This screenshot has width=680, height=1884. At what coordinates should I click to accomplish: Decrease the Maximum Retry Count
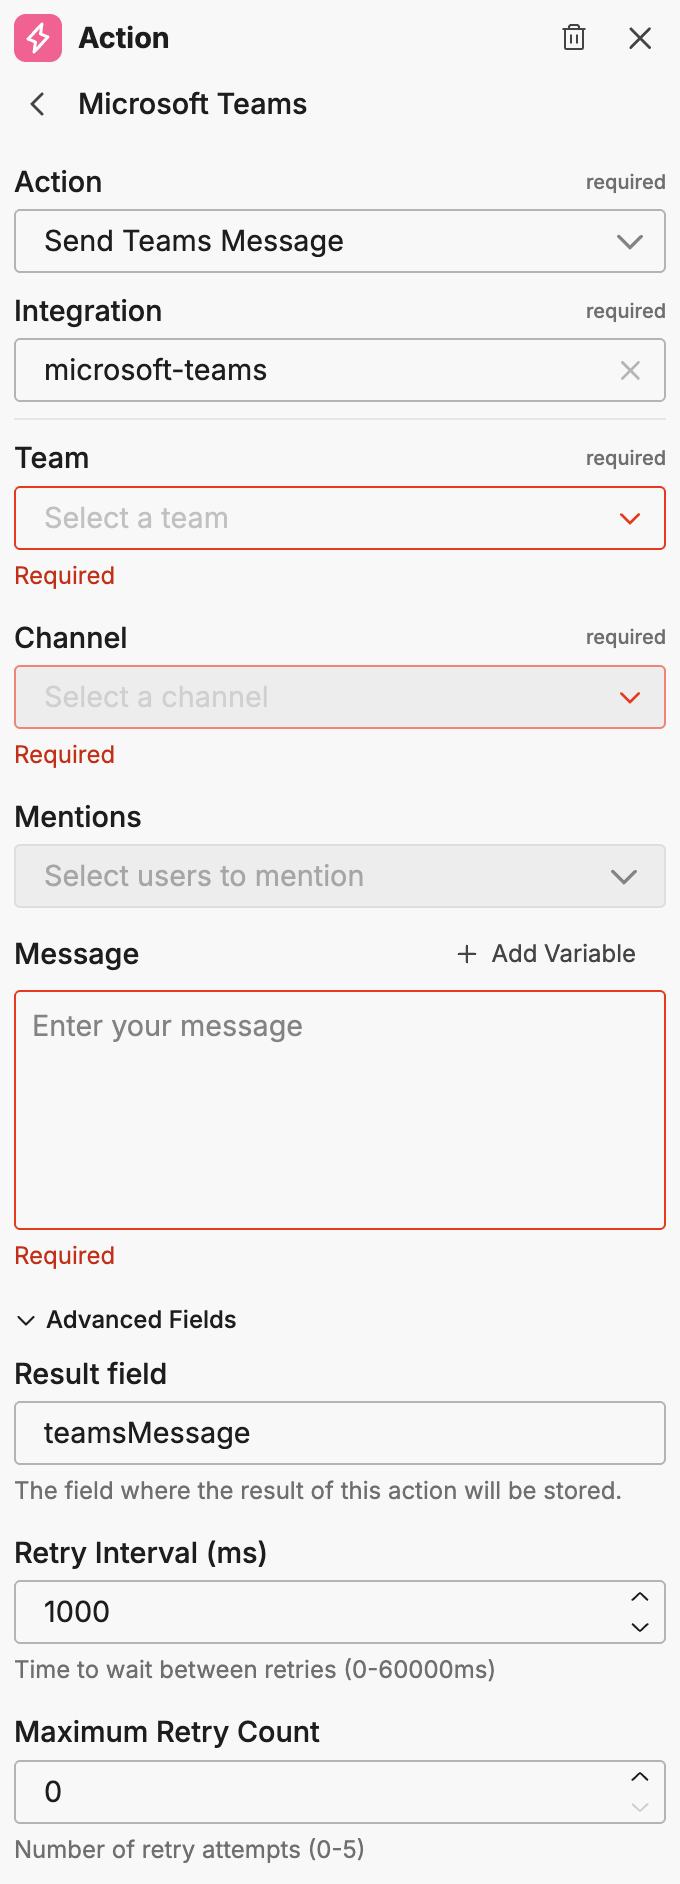[640, 1807]
